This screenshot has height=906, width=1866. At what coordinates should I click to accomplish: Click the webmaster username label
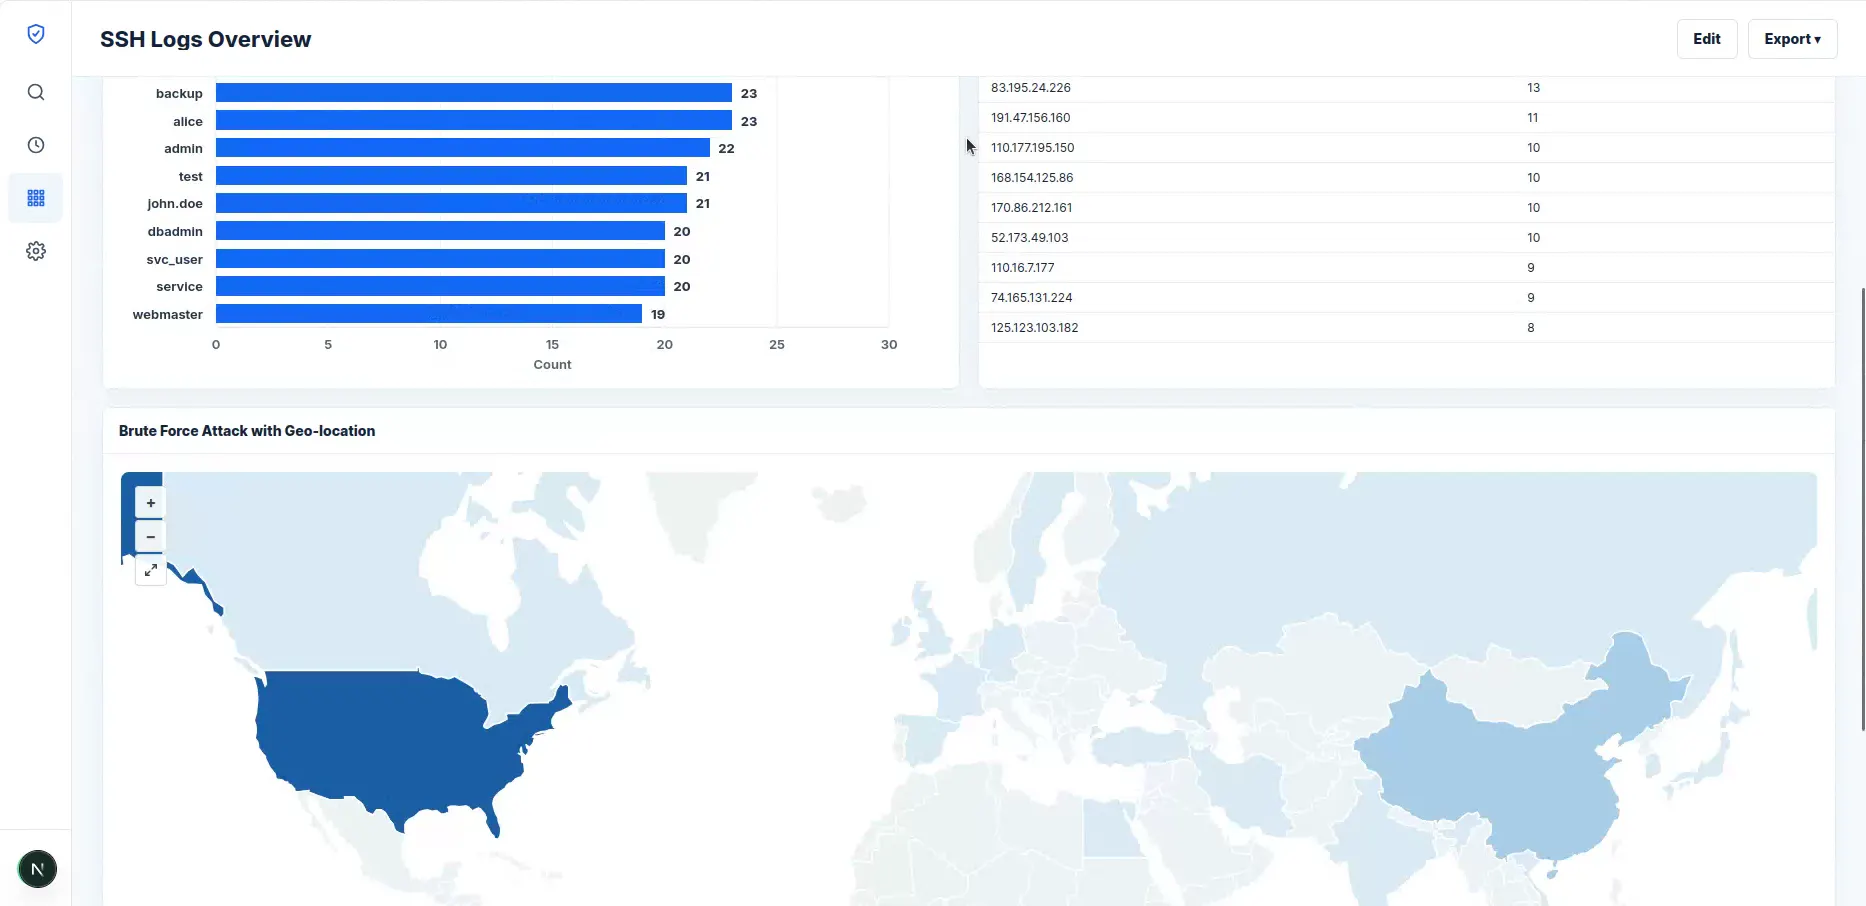168,314
